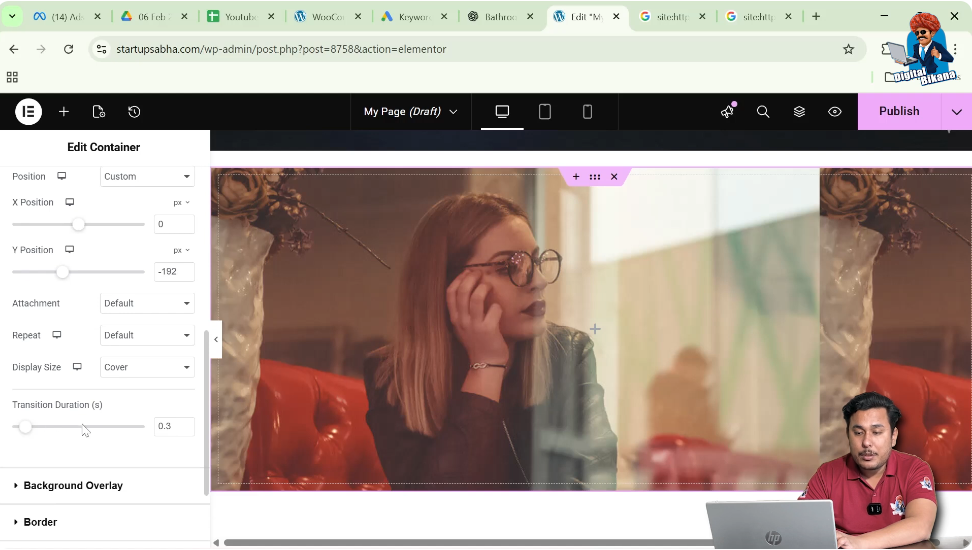The image size is (972, 550).
Task: Open Finder search magnifier icon
Action: [x=763, y=112]
